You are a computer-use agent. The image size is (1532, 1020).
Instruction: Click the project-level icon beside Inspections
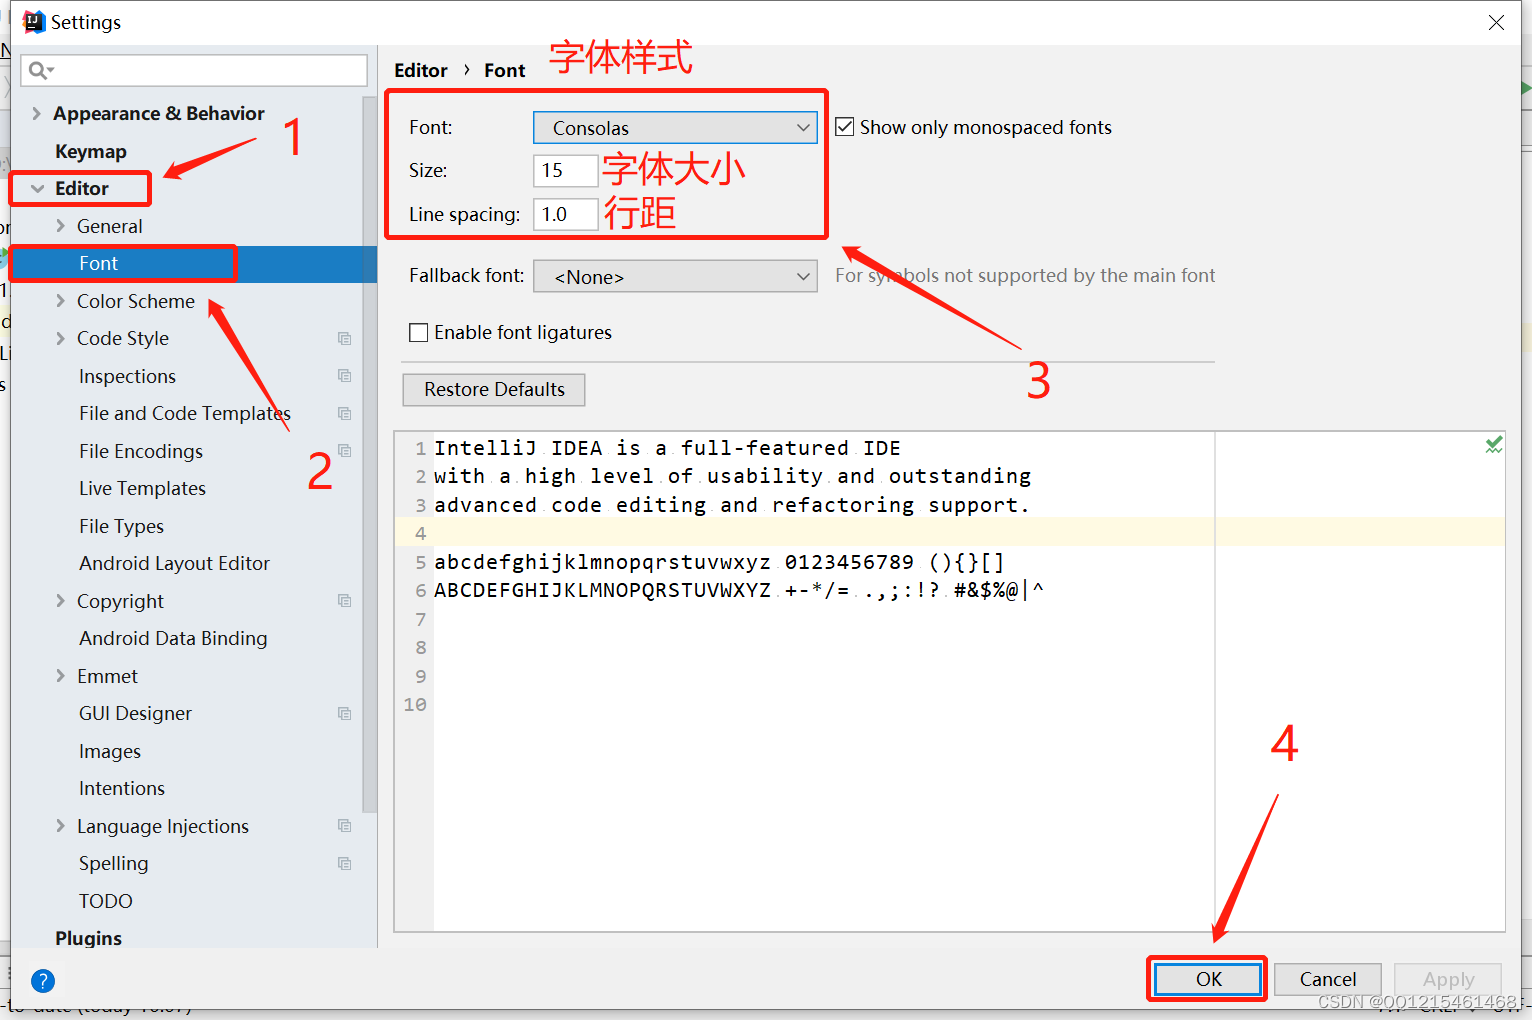344,376
